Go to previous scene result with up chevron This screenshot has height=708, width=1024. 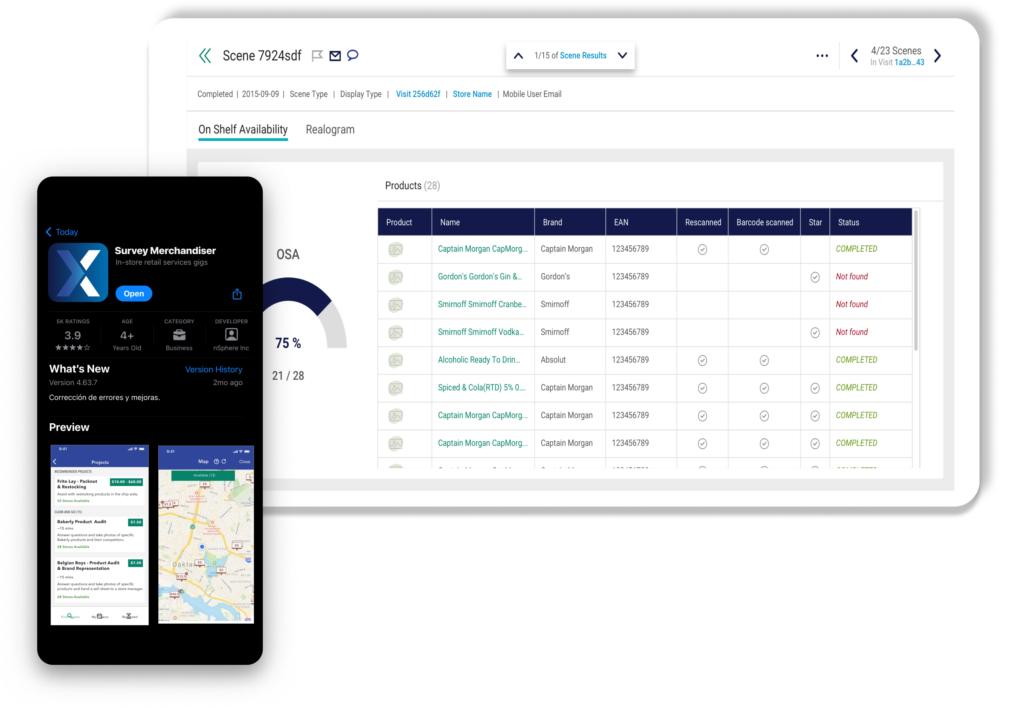click(518, 56)
